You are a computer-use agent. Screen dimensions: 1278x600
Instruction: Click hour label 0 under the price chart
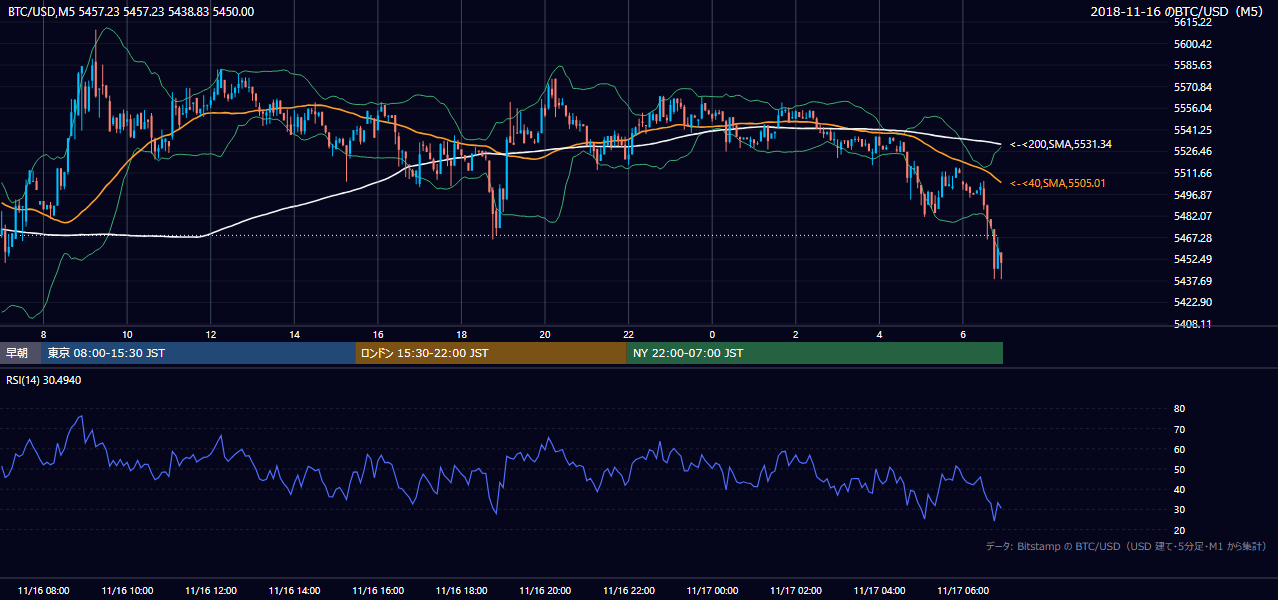coord(712,334)
